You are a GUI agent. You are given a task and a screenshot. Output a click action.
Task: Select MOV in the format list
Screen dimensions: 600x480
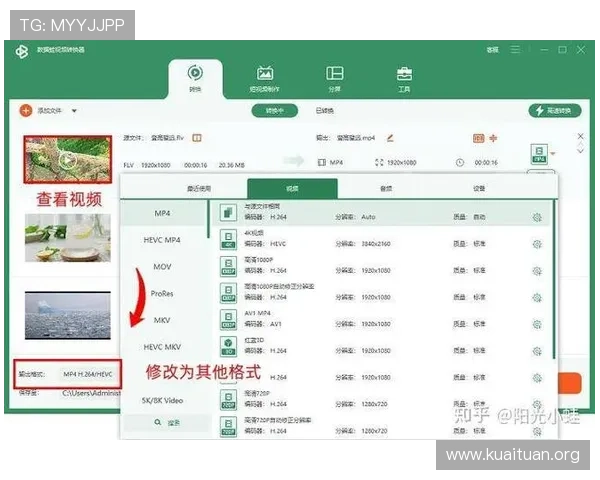click(162, 267)
